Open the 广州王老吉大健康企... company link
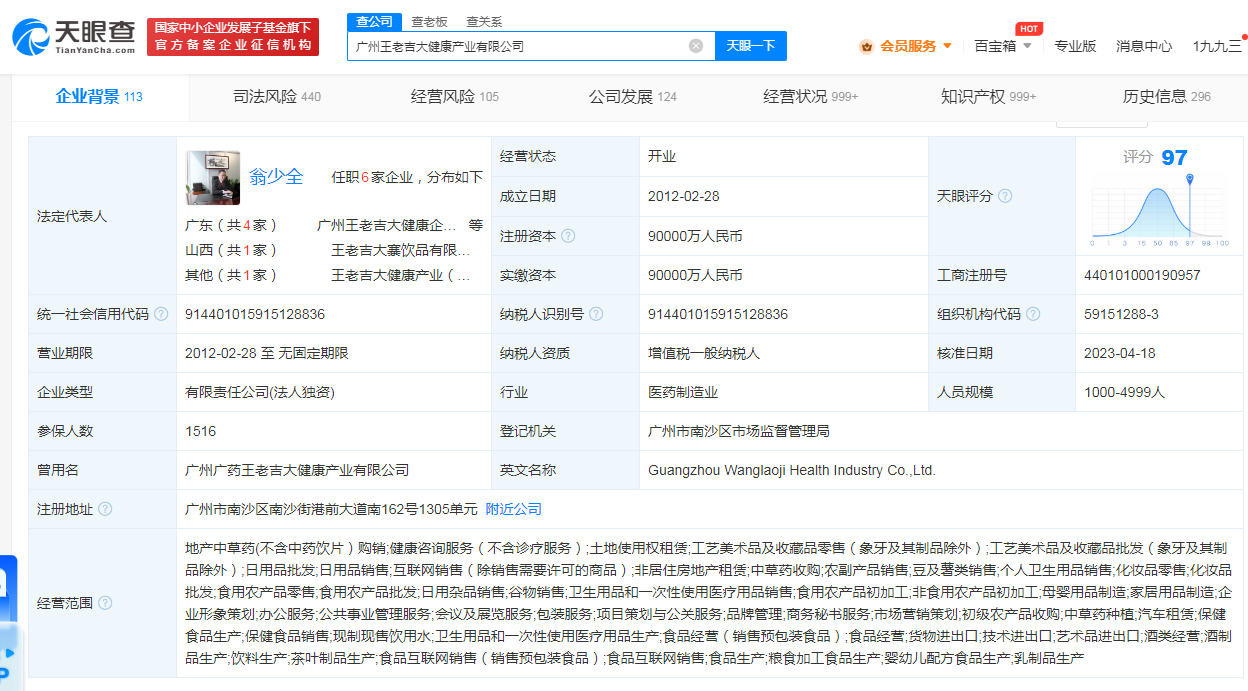This screenshot has height=691, width=1248. pos(386,225)
